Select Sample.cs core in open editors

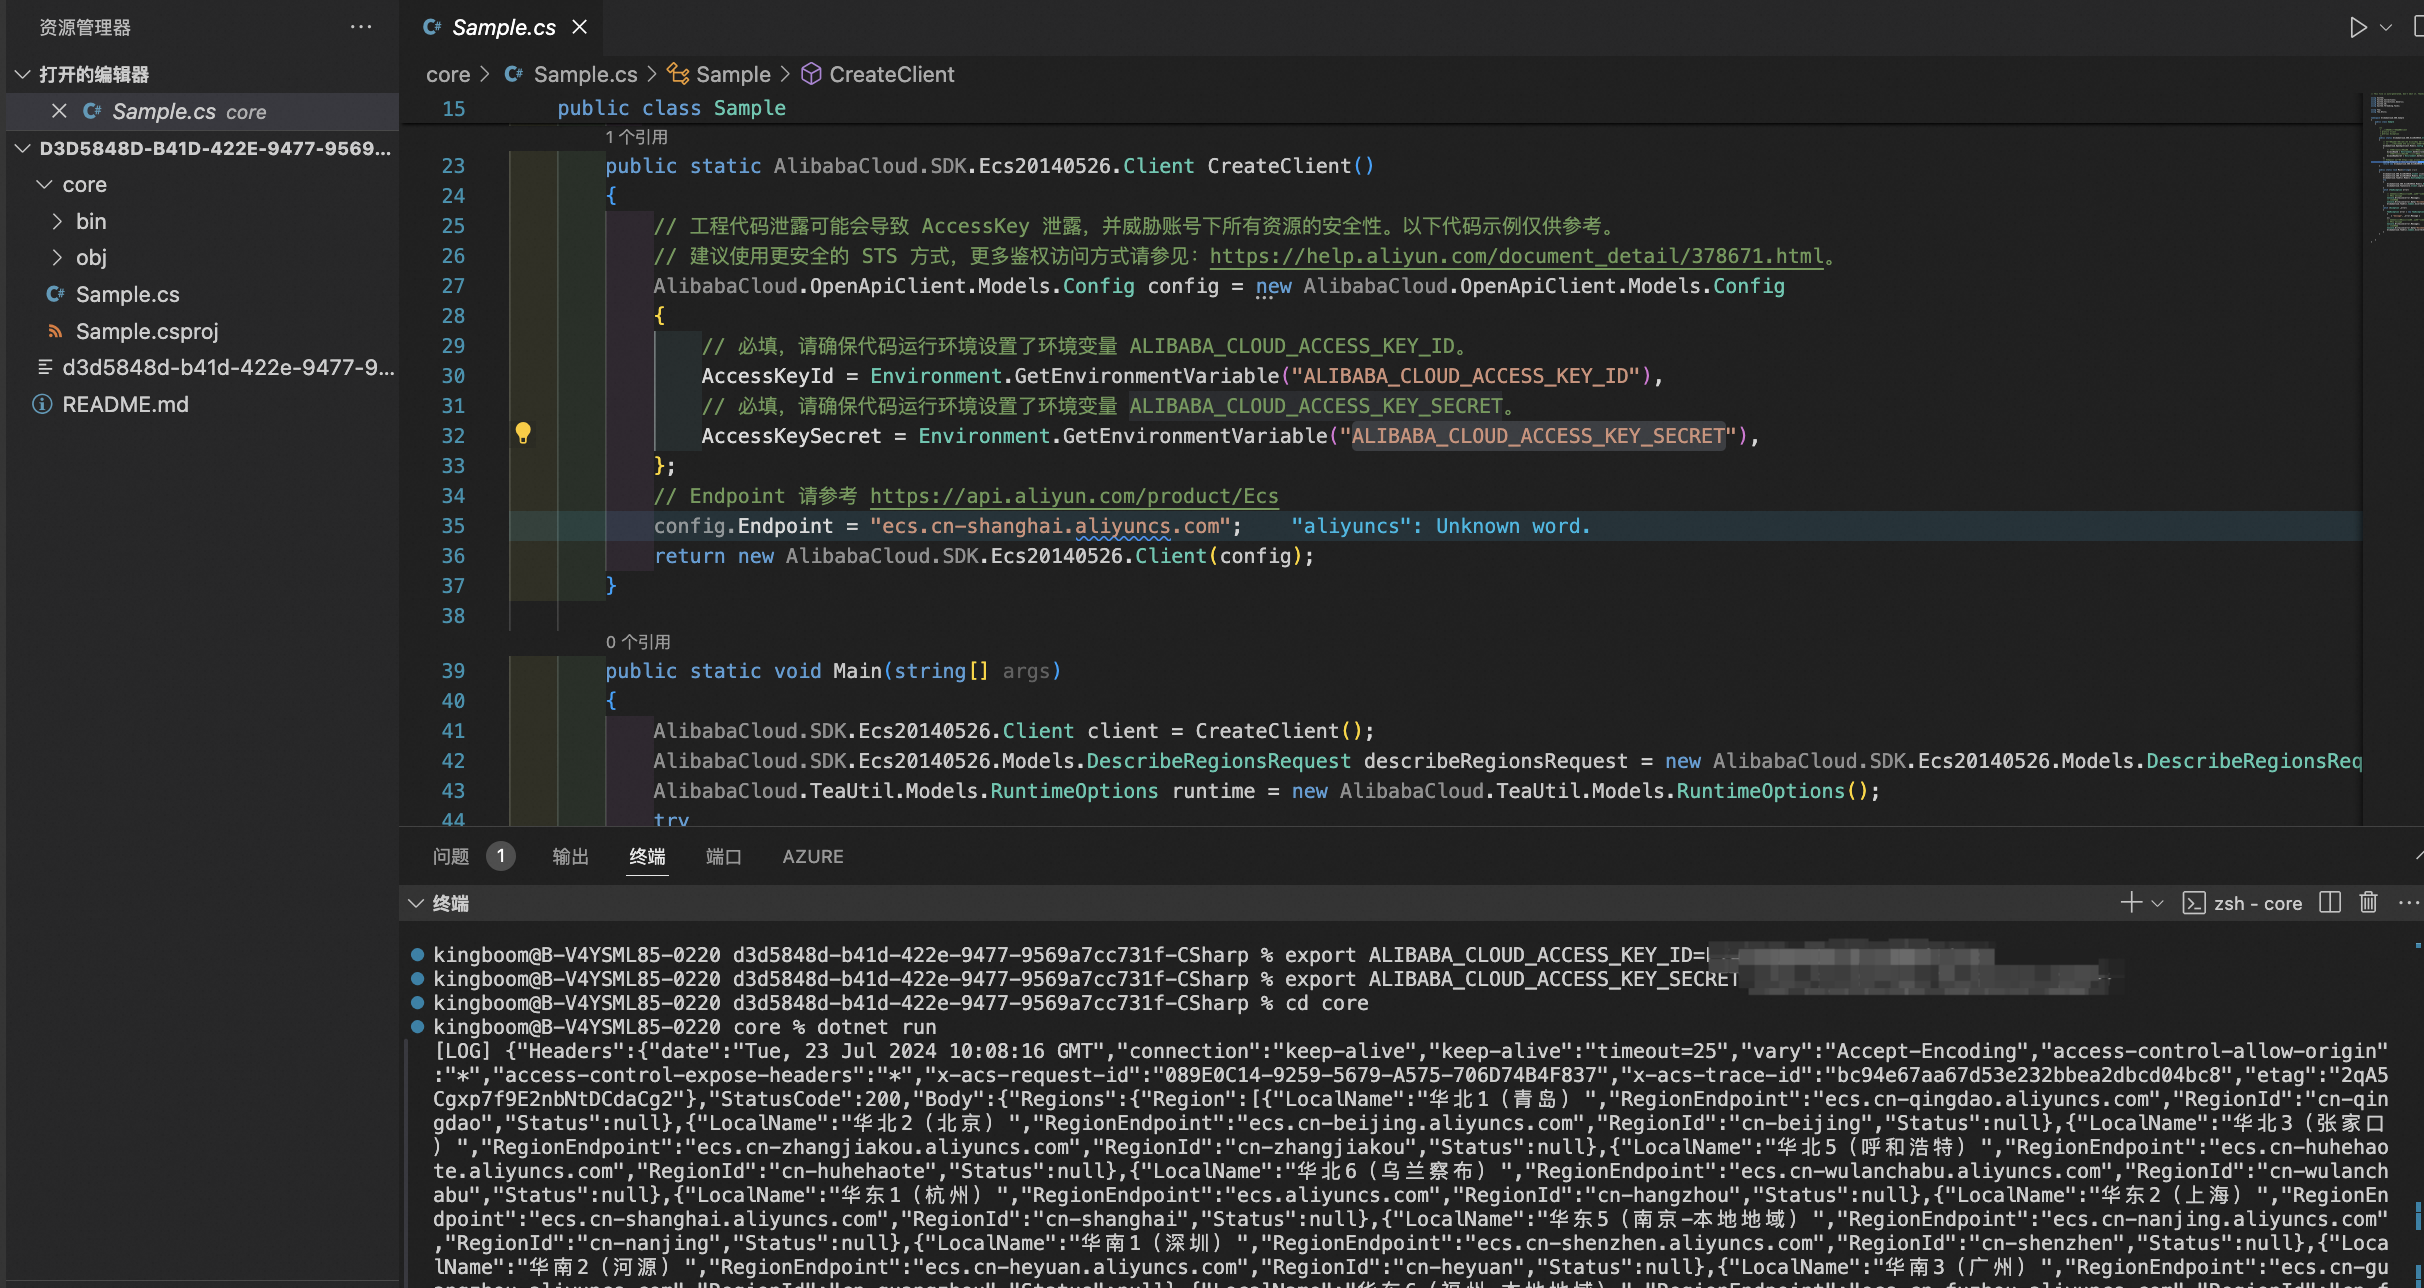point(202,111)
